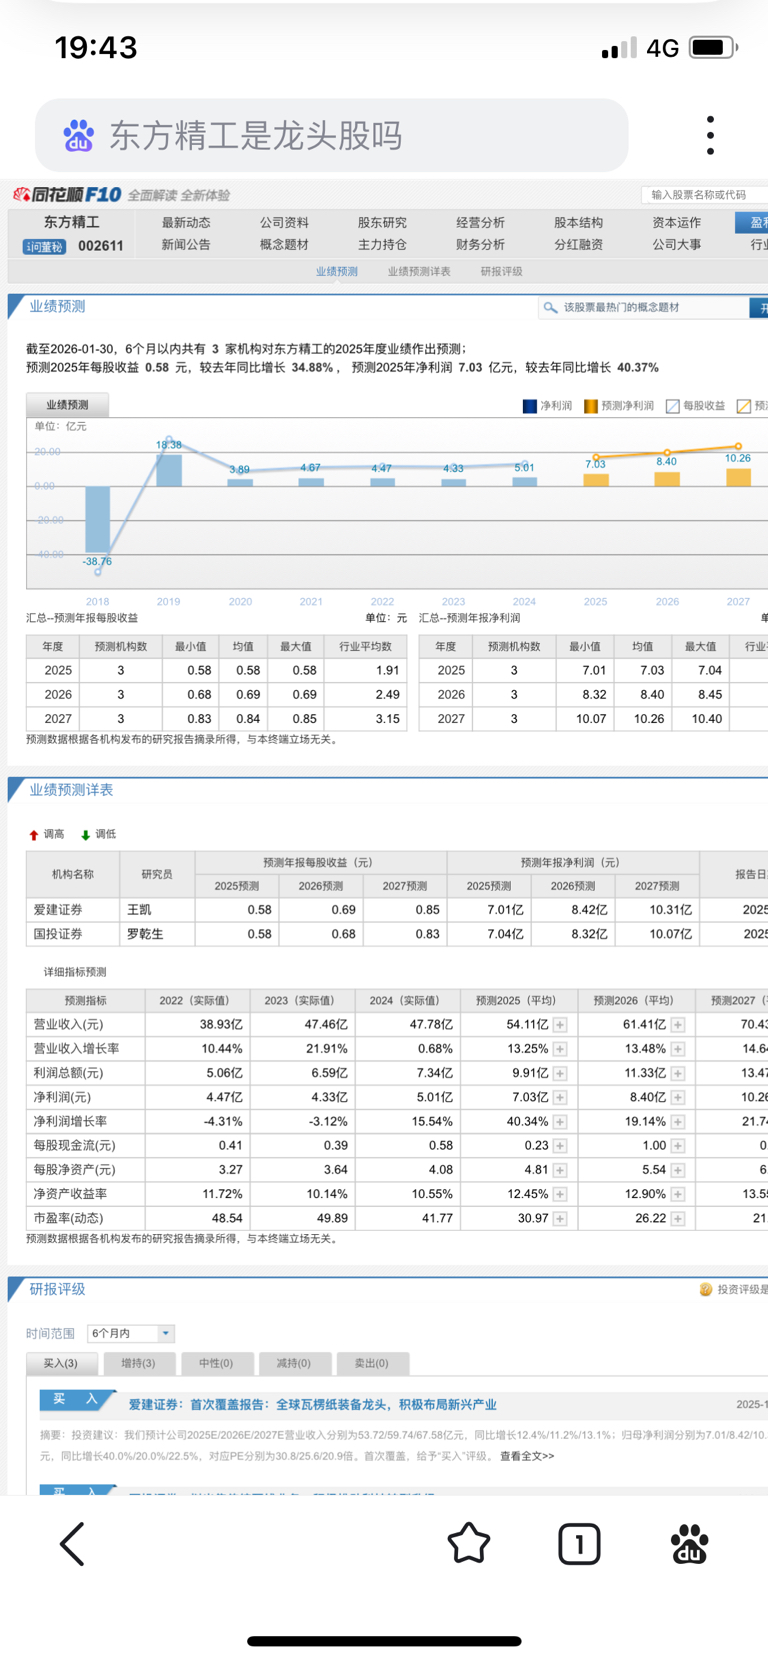Tap the Baidu paw icon in search bar
The height and width of the screenshot is (1663, 768).
78,135
